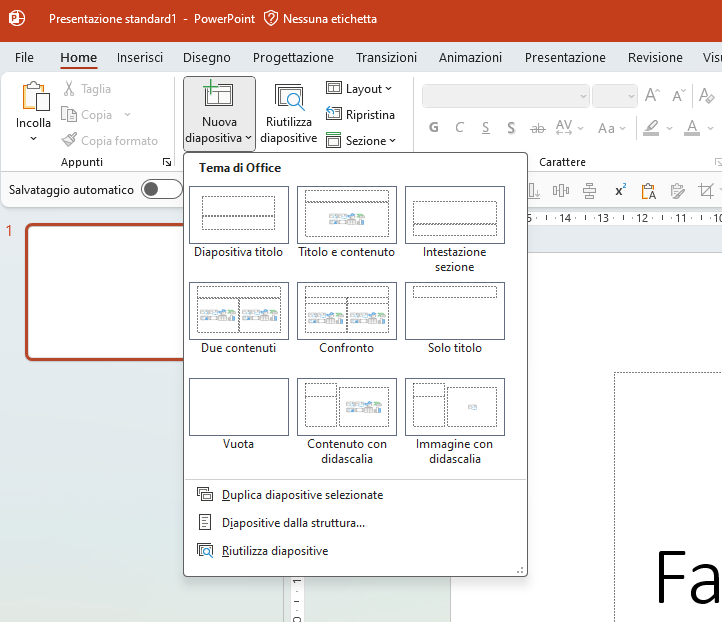722x622 pixels.
Task: Open the Sezione dropdown menu
Action: (360, 141)
